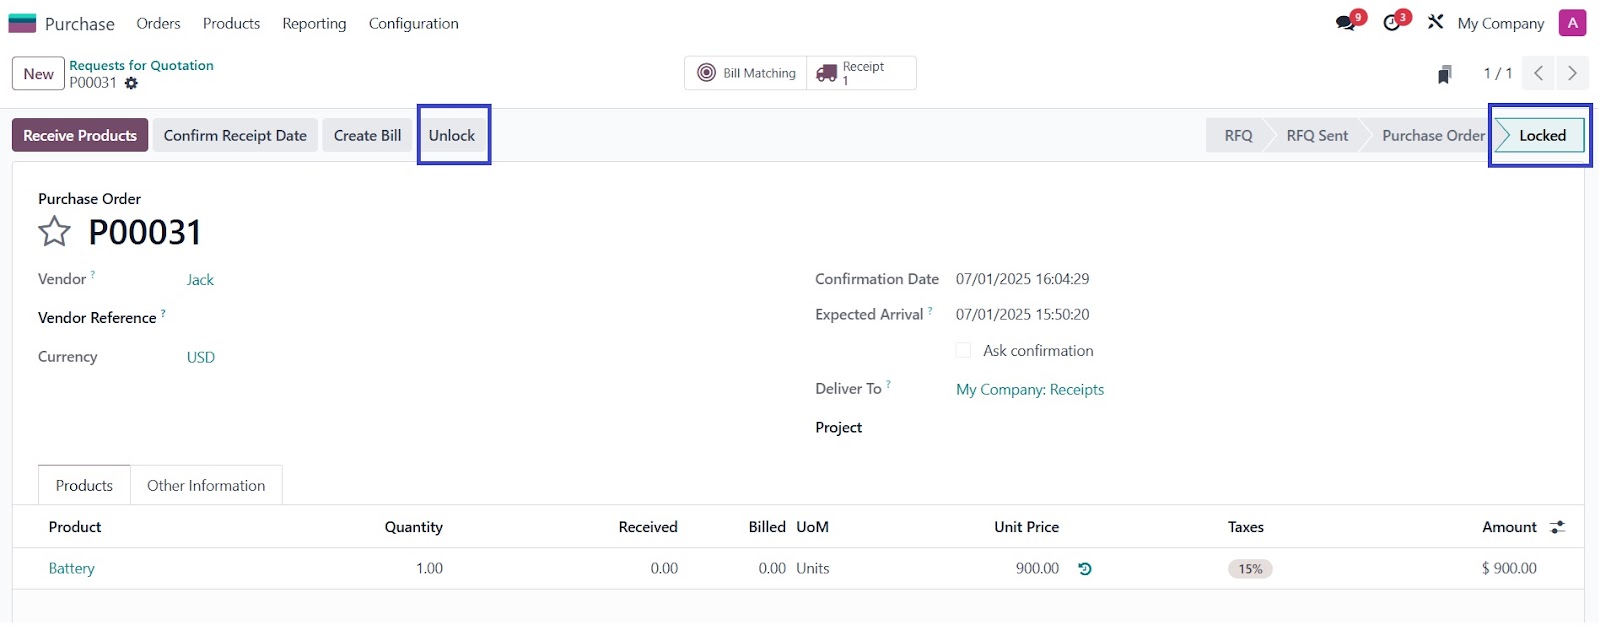Toggle the Ask confirmation checkbox
The image size is (1600, 641).
[963, 351]
